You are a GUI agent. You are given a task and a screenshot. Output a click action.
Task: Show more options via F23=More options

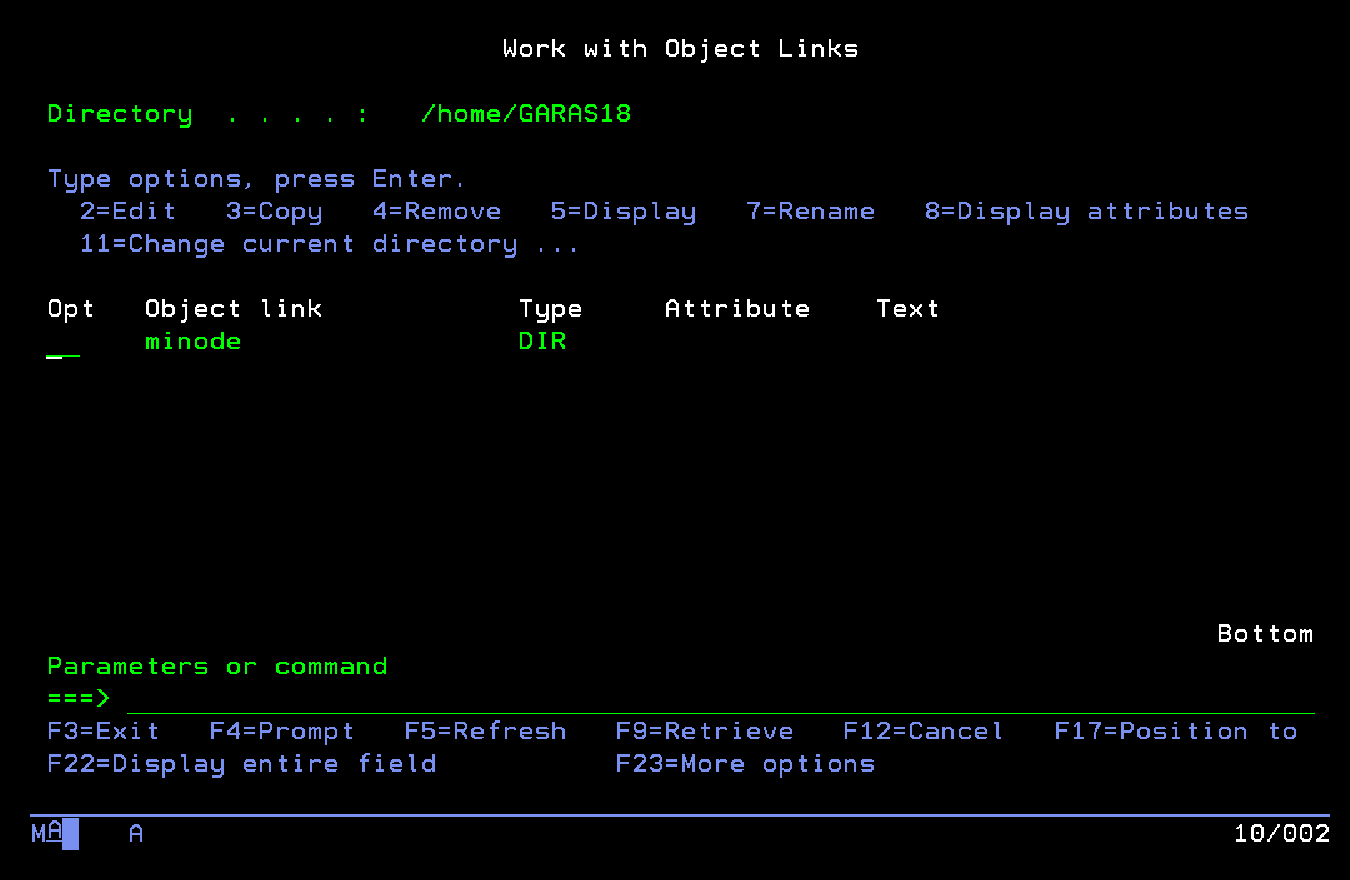(x=745, y=764)
